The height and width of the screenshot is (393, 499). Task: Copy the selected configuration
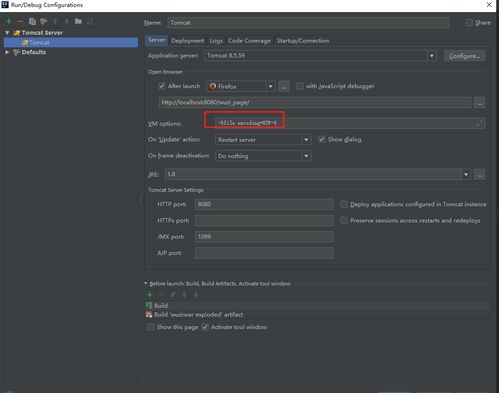(x=32, y=21)
